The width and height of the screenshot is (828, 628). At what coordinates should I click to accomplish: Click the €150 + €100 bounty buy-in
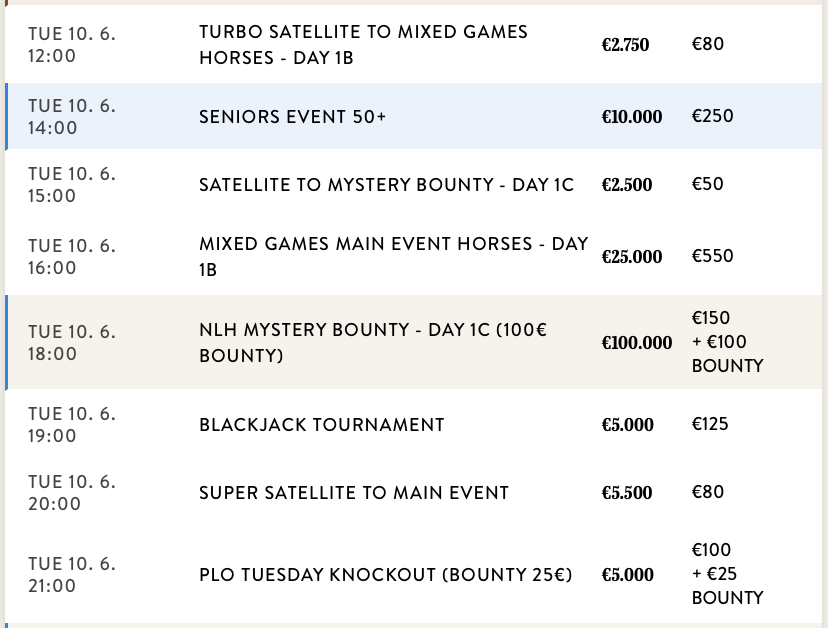pos(727,342)
